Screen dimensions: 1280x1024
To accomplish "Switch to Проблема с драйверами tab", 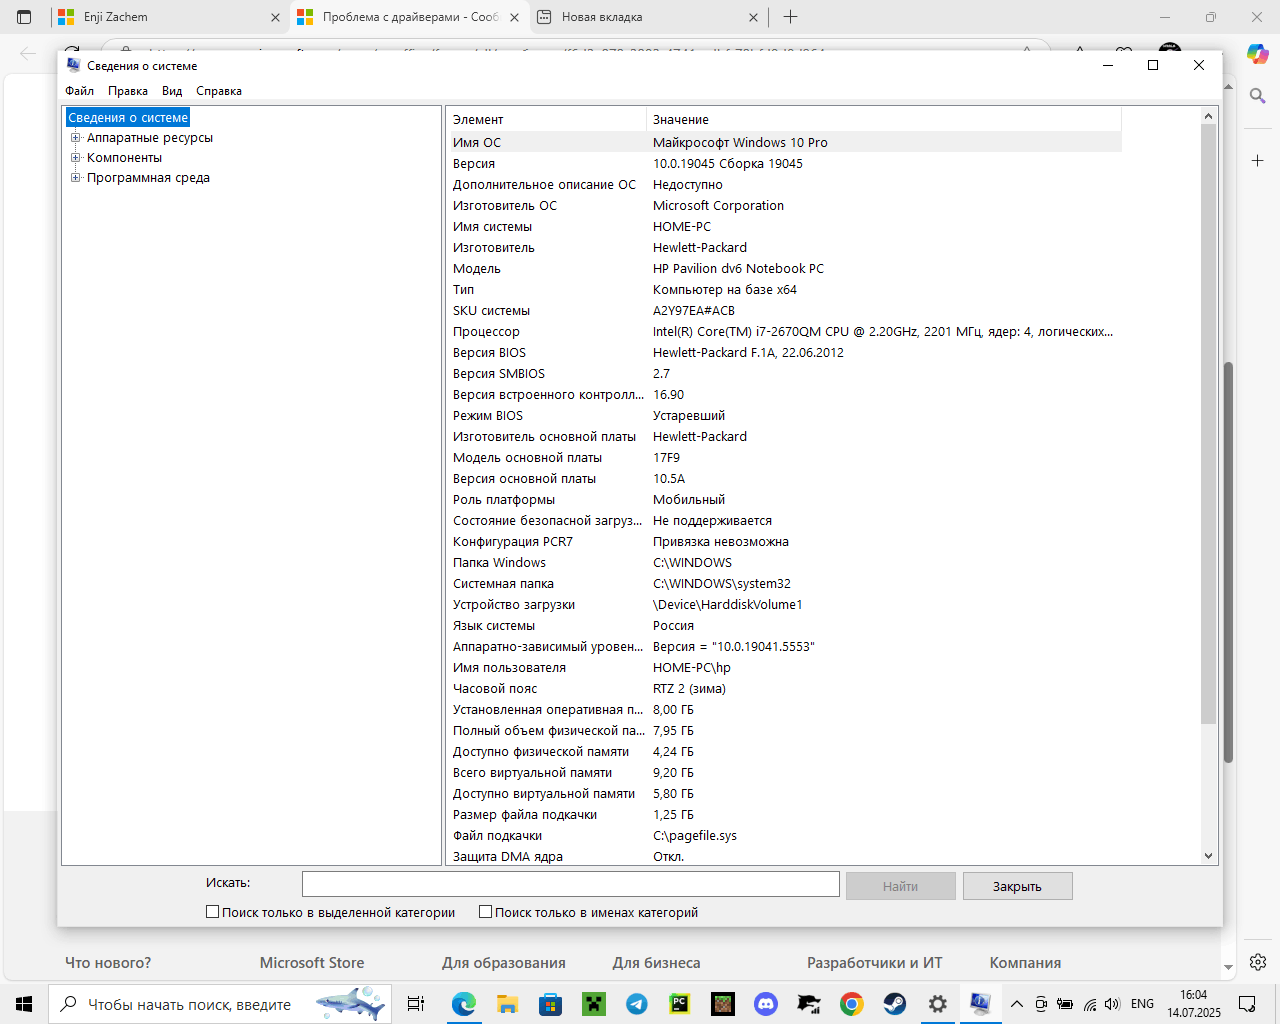I will (409, 17).
